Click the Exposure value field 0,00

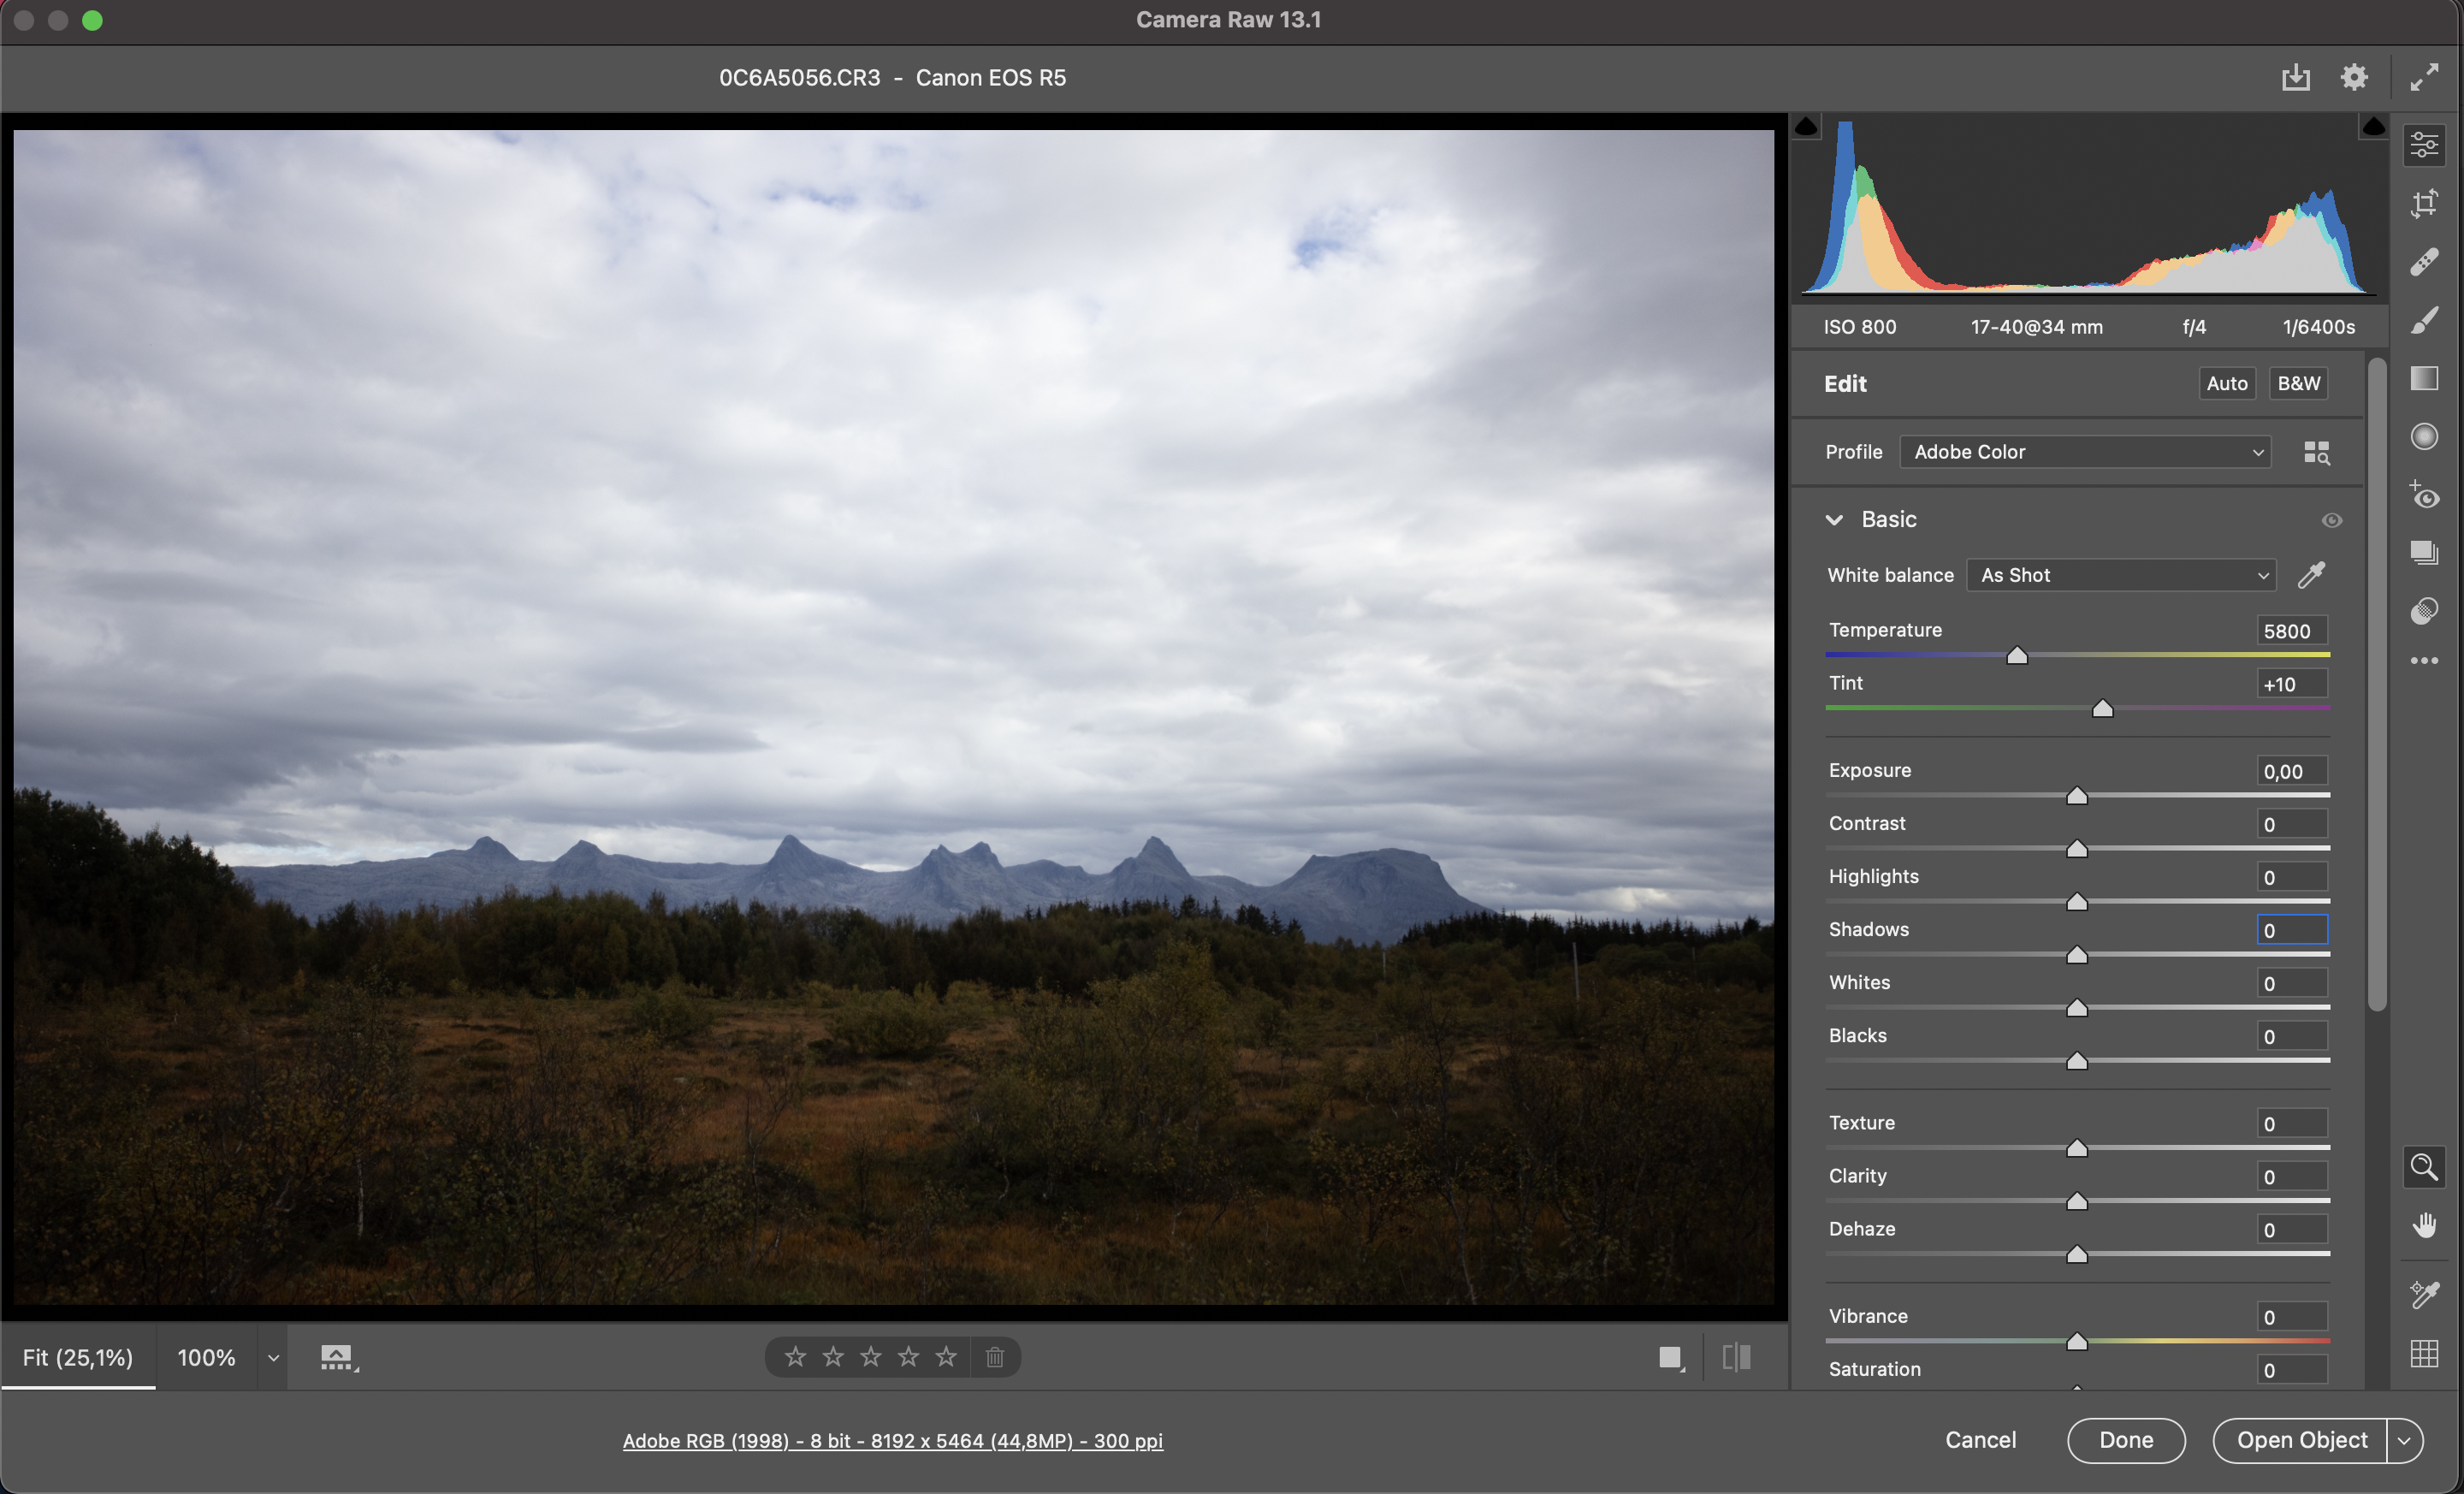point(2292,771)
